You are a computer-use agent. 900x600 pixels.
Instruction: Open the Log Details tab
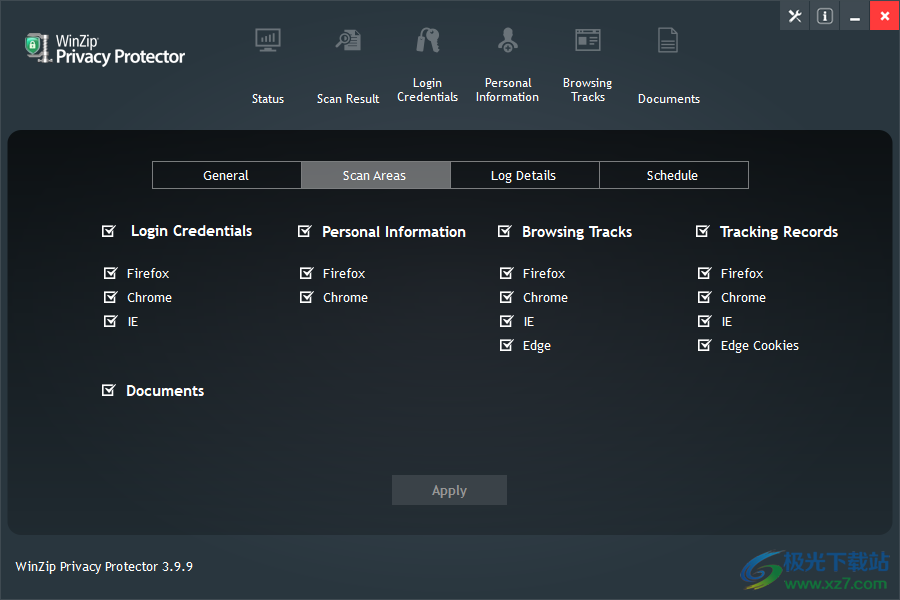525,175
